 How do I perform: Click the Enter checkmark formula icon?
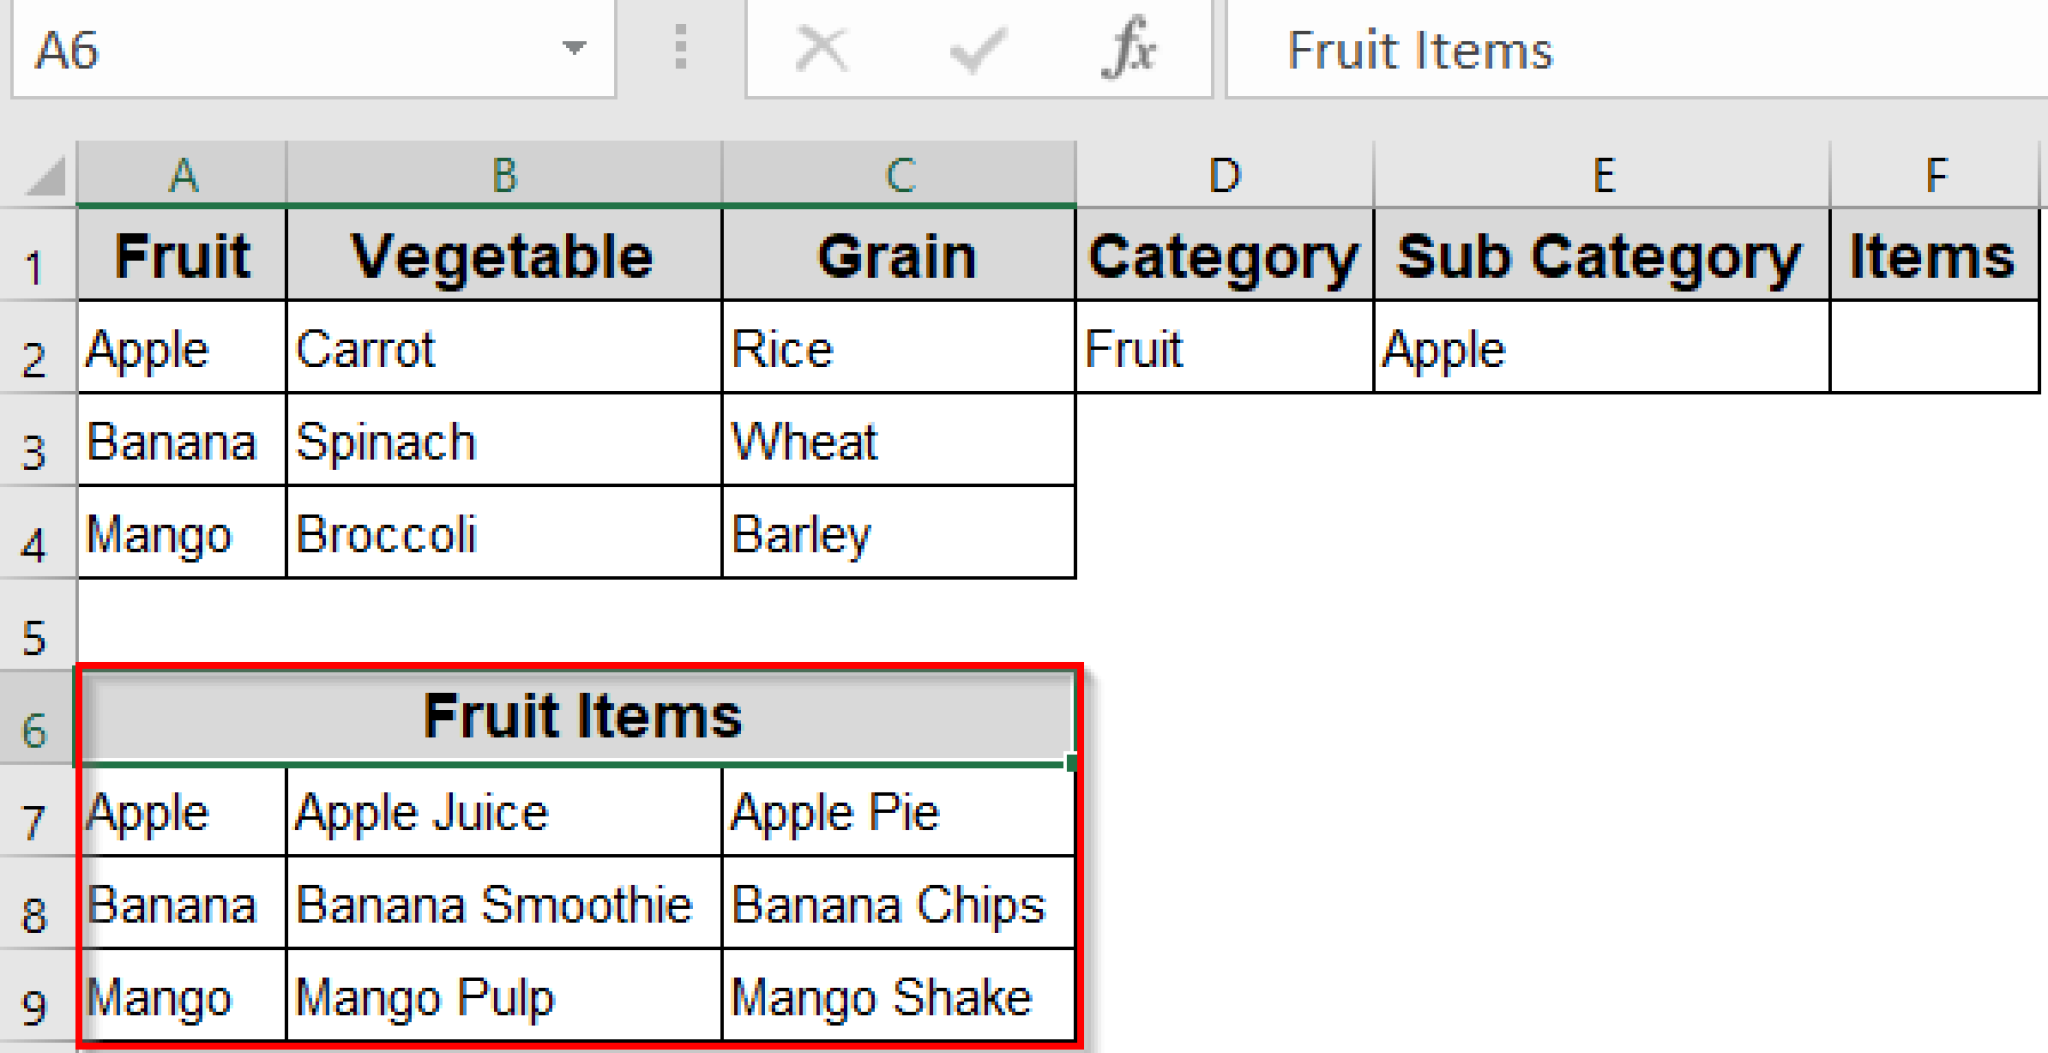tap(977, 49)
